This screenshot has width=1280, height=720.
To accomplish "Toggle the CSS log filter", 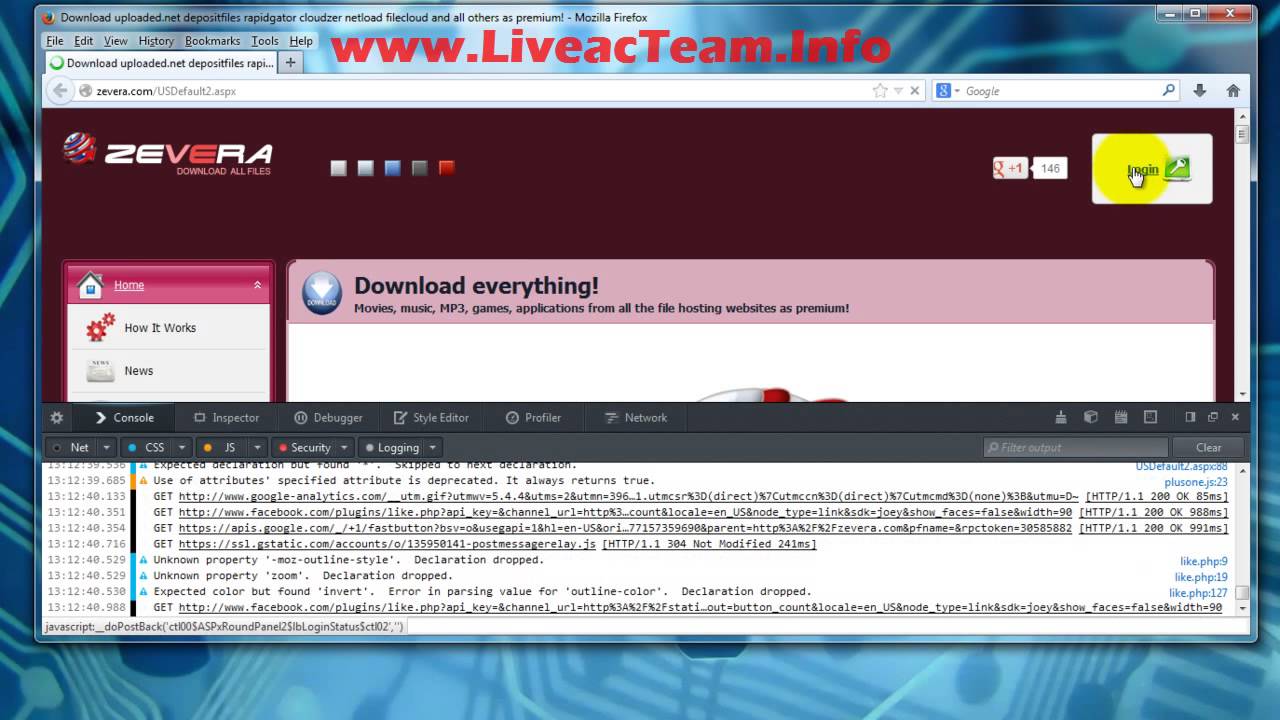I will (x=146, y=447).
